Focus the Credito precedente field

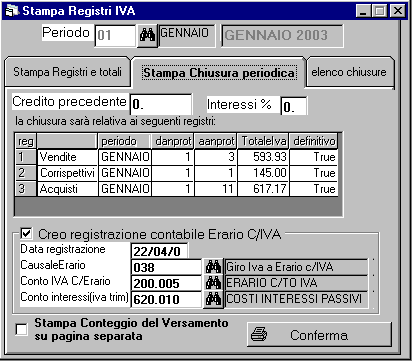(x=161, y=104)
